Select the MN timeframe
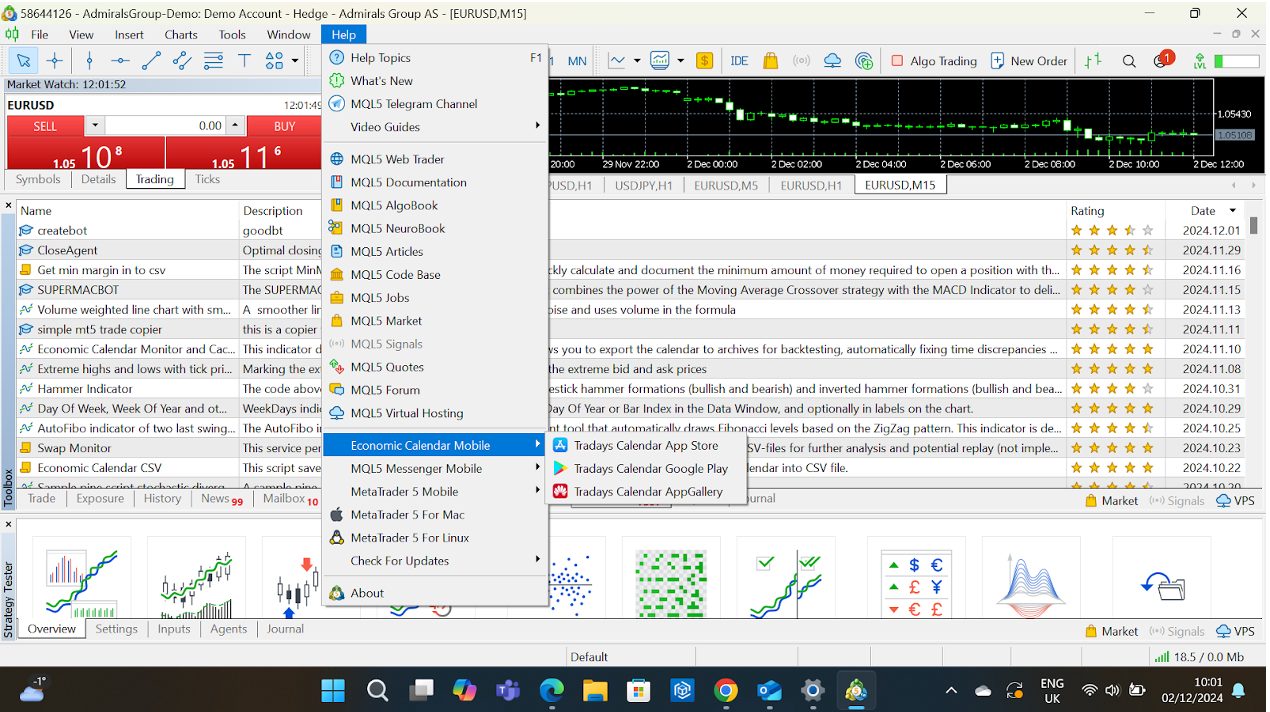 [577, 61]
